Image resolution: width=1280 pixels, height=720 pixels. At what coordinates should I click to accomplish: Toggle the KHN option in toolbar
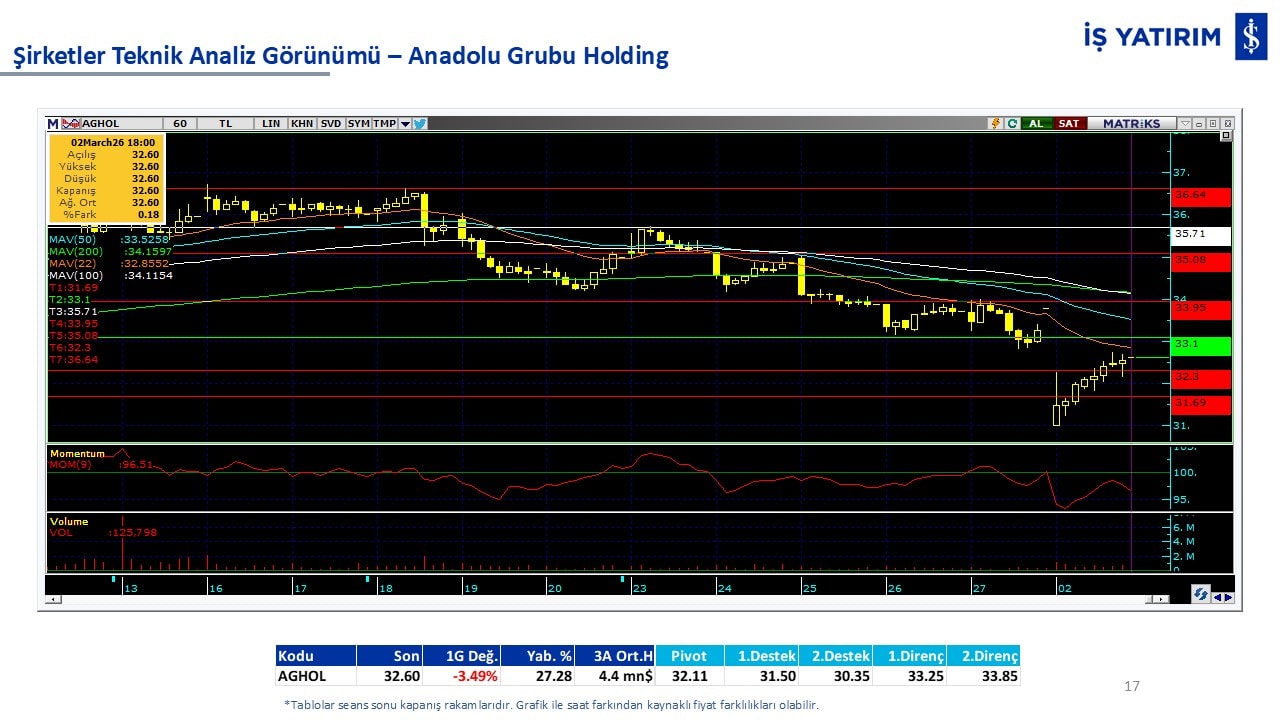pos(301,124)
